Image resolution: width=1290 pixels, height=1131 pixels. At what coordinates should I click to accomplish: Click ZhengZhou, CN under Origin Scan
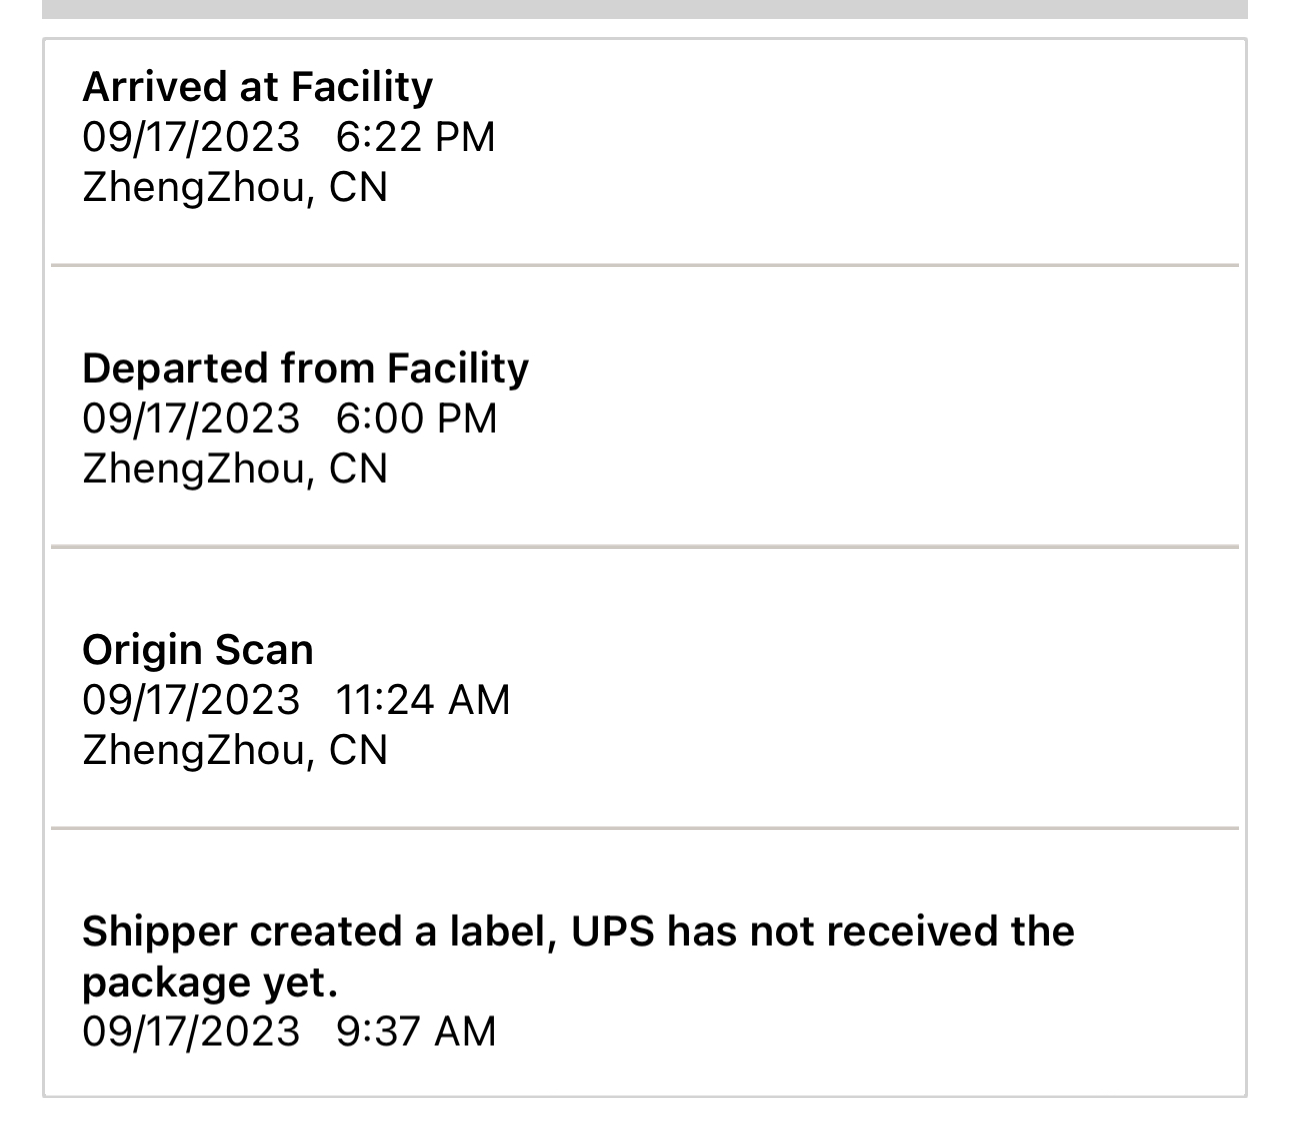pos(234,750)
